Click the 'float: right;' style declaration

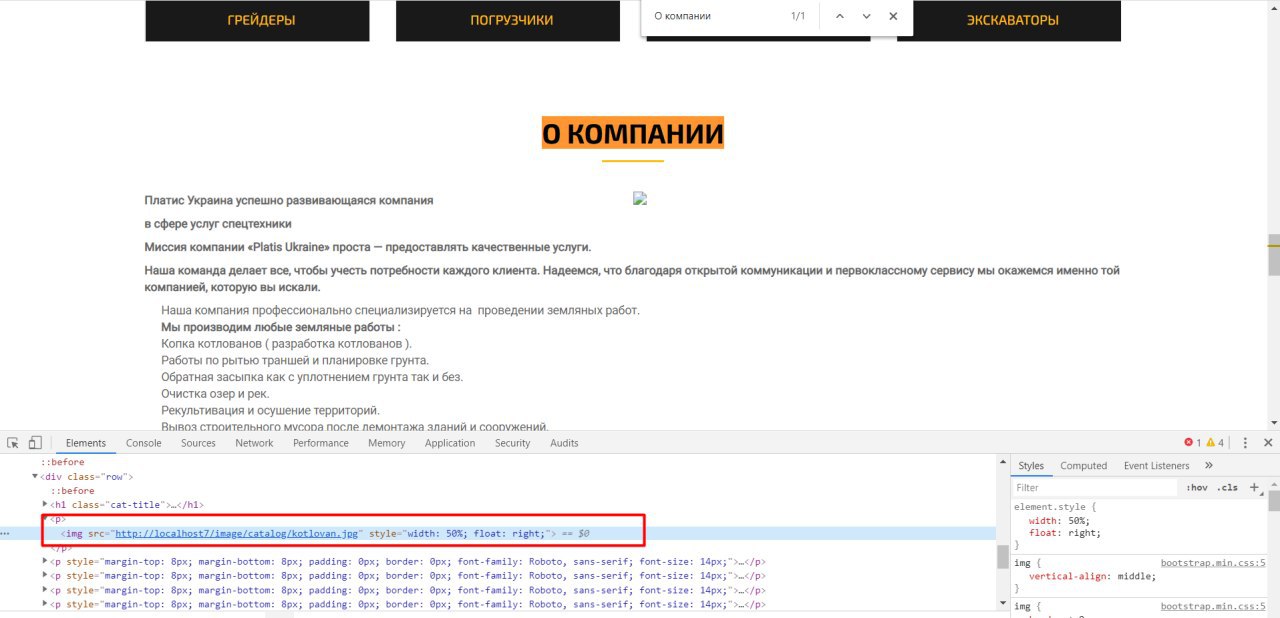tap(1065, 533)
